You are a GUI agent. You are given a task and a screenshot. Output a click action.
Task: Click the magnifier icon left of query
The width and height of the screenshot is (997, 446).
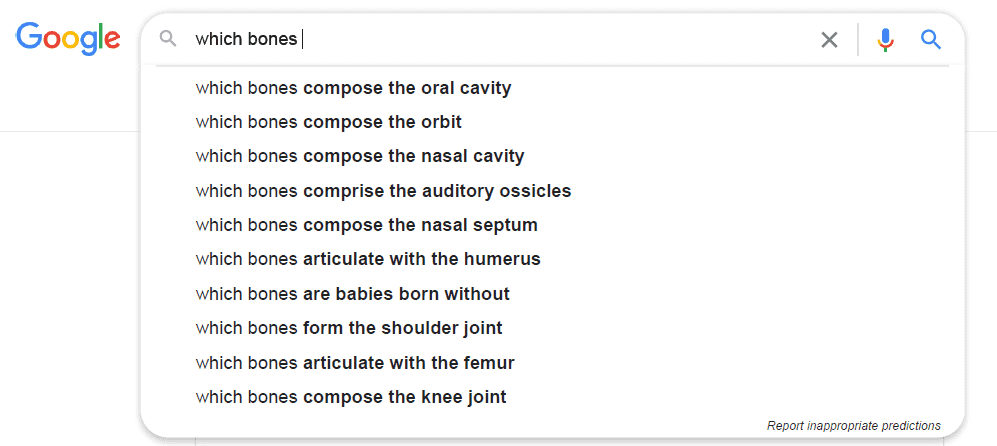[x=169, y=39]
